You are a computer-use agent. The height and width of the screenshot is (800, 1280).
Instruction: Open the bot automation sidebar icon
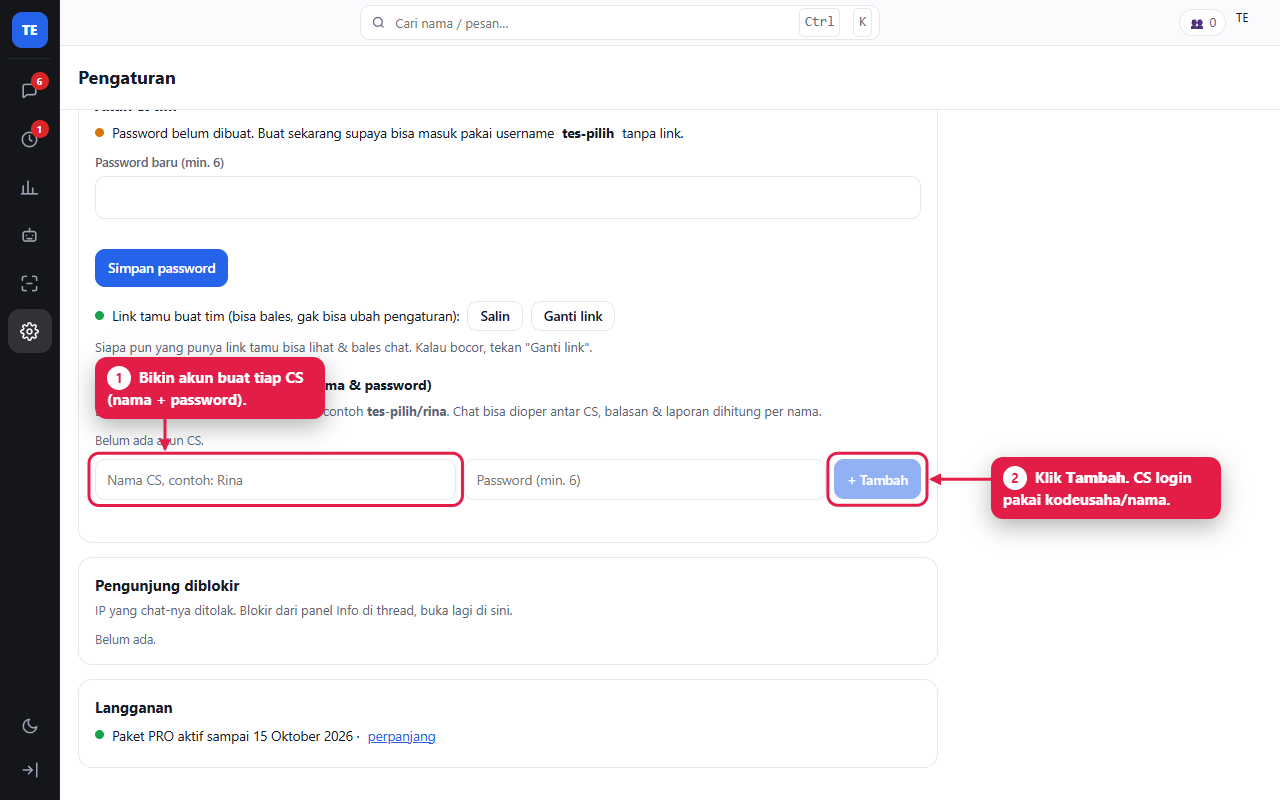30,235
